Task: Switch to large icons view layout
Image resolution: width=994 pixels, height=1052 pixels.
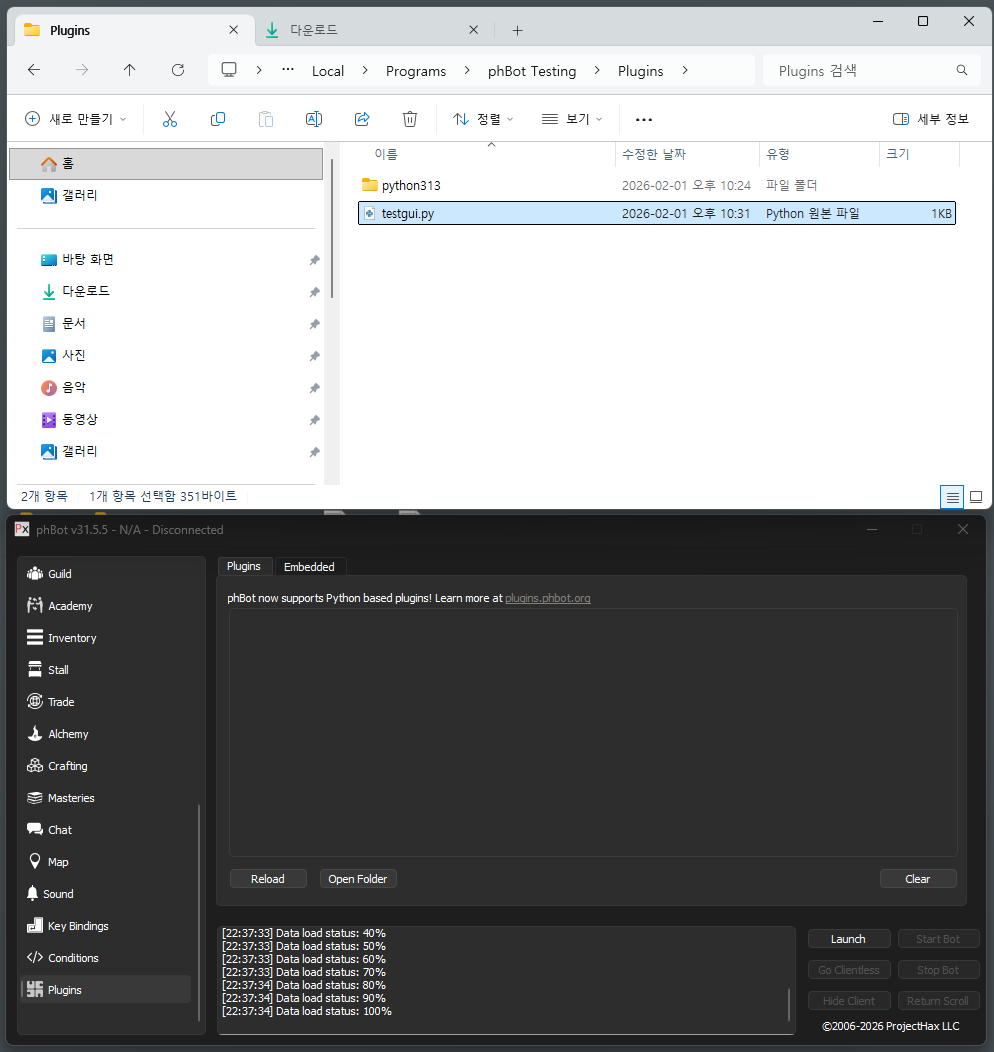Action: [976, 496]
